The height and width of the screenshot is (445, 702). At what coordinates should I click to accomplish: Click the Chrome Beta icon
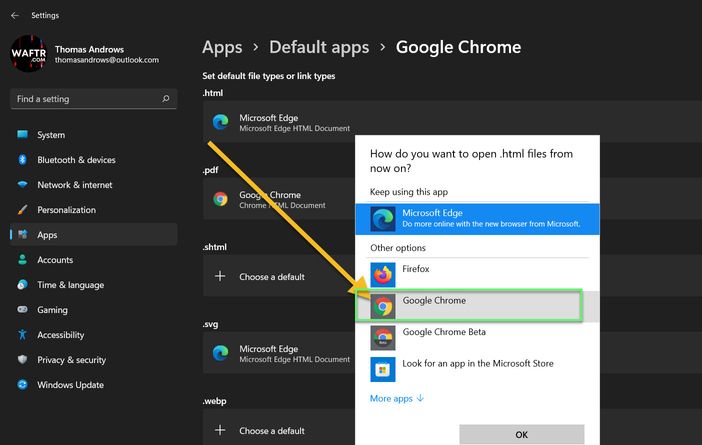point(383,338)
